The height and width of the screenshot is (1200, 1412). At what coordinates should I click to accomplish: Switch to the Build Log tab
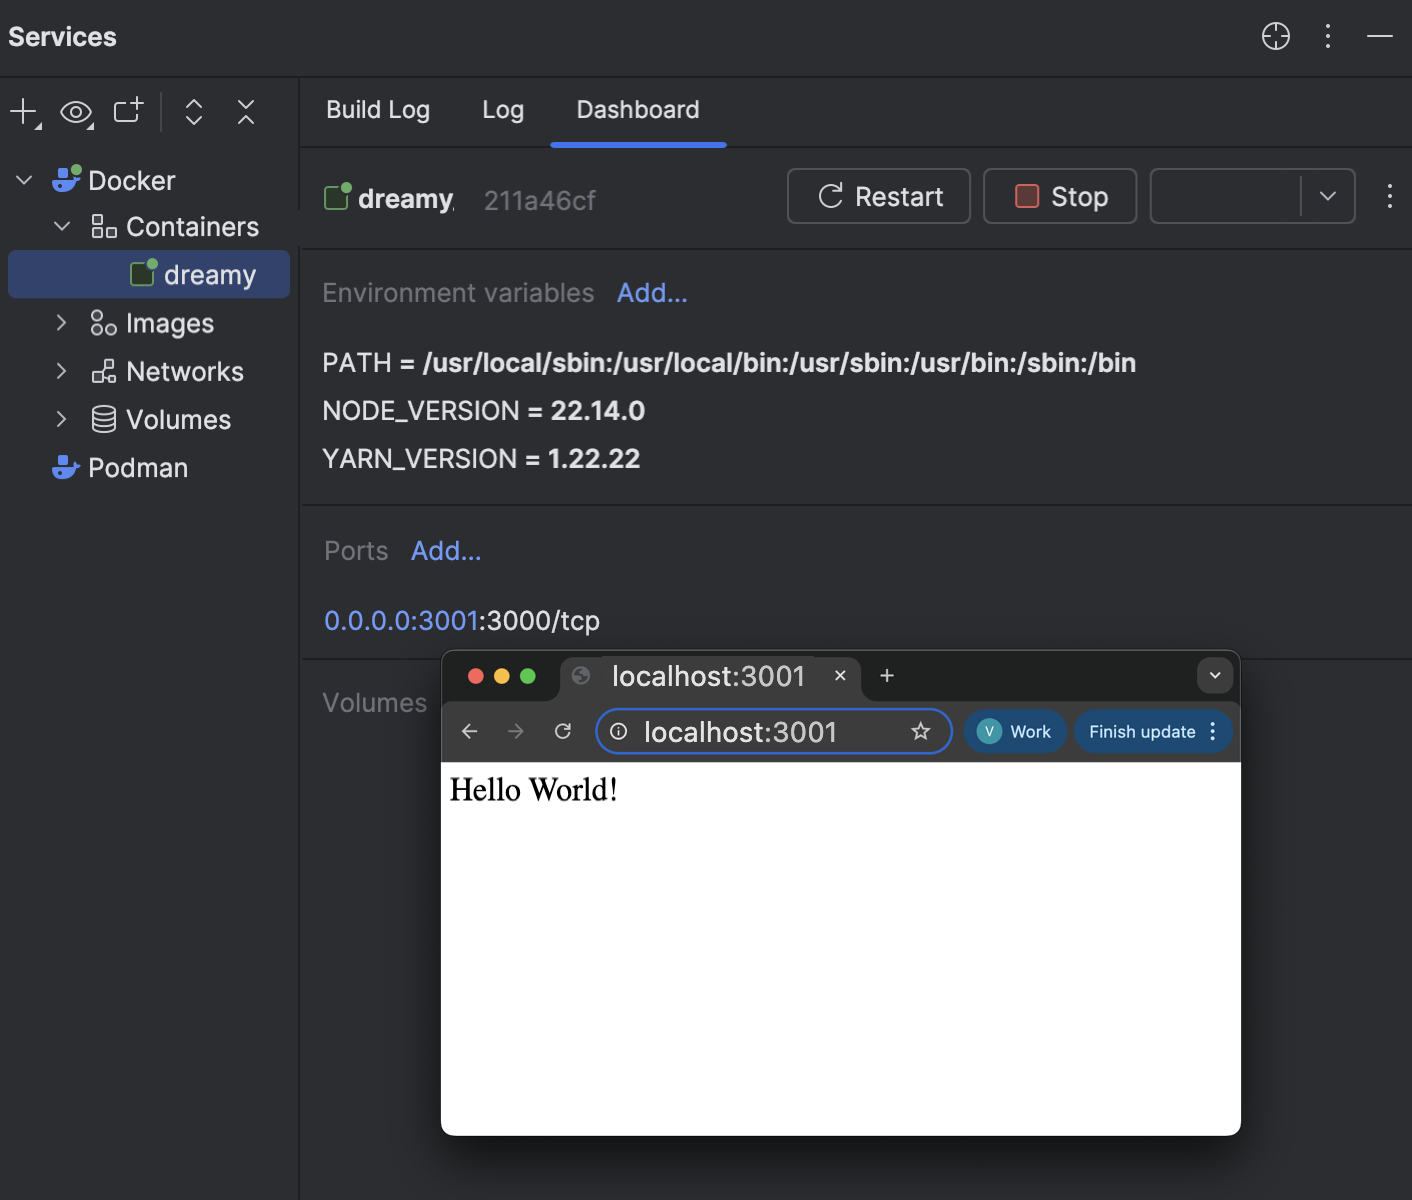coord(378,110)
